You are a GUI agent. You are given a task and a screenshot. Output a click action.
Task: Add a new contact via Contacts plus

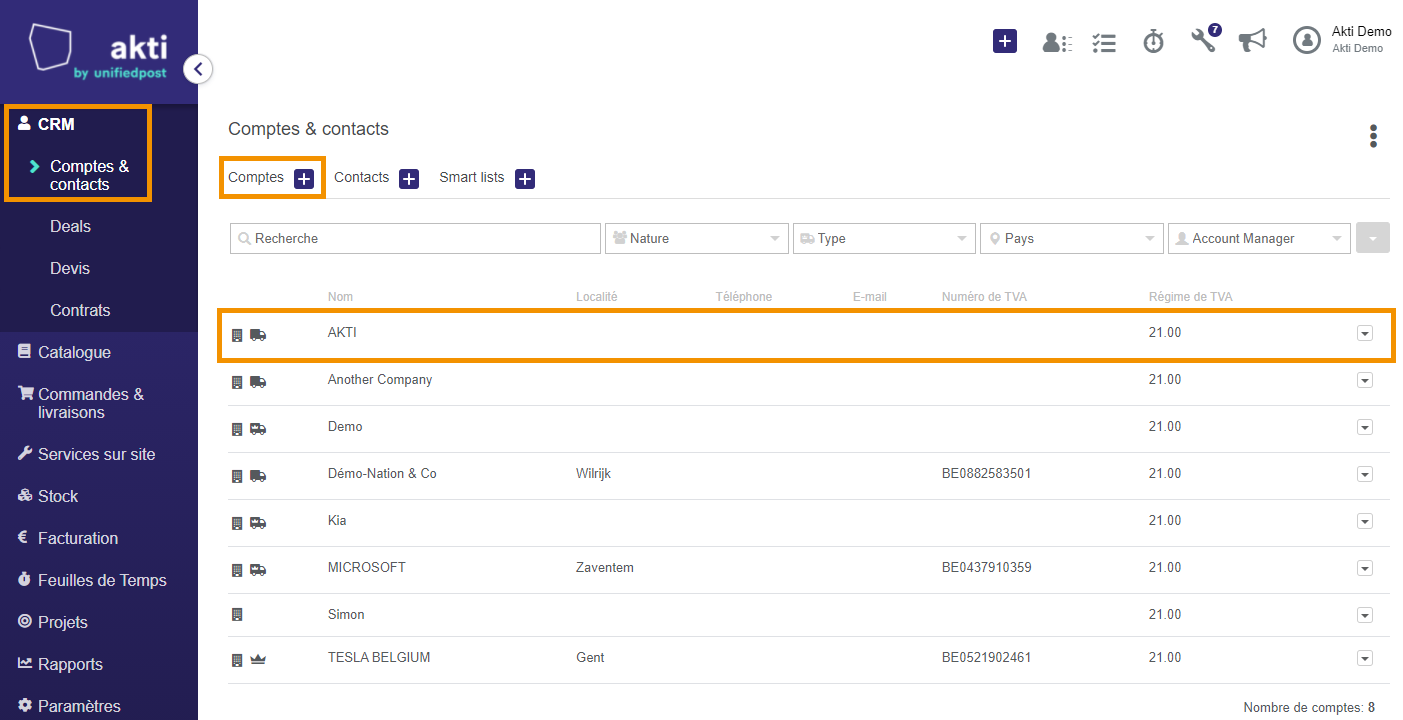409,179
